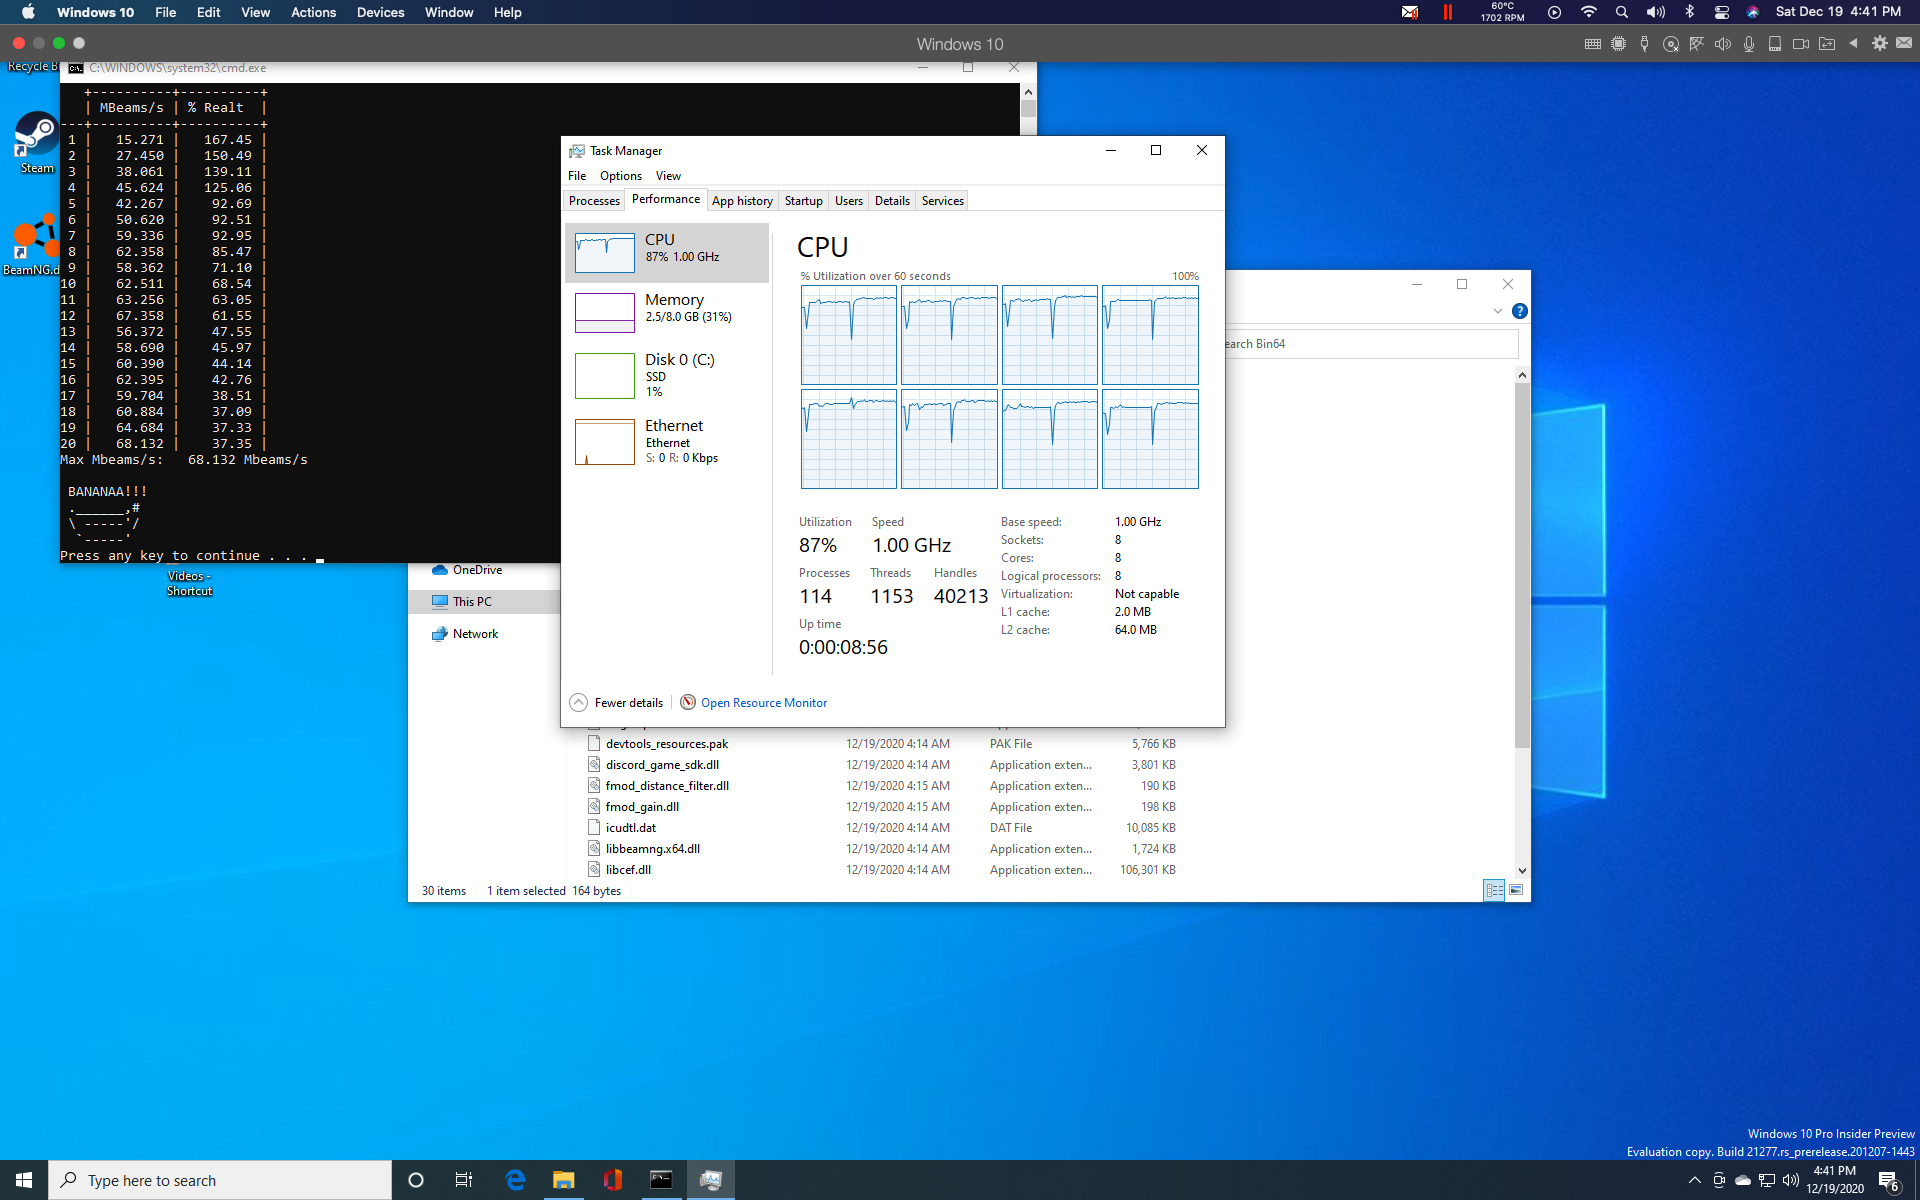The width and height of the screenshot is (1920, 1200).
Task: Click the Cortana circle icon
Action: click(416, 1180)
